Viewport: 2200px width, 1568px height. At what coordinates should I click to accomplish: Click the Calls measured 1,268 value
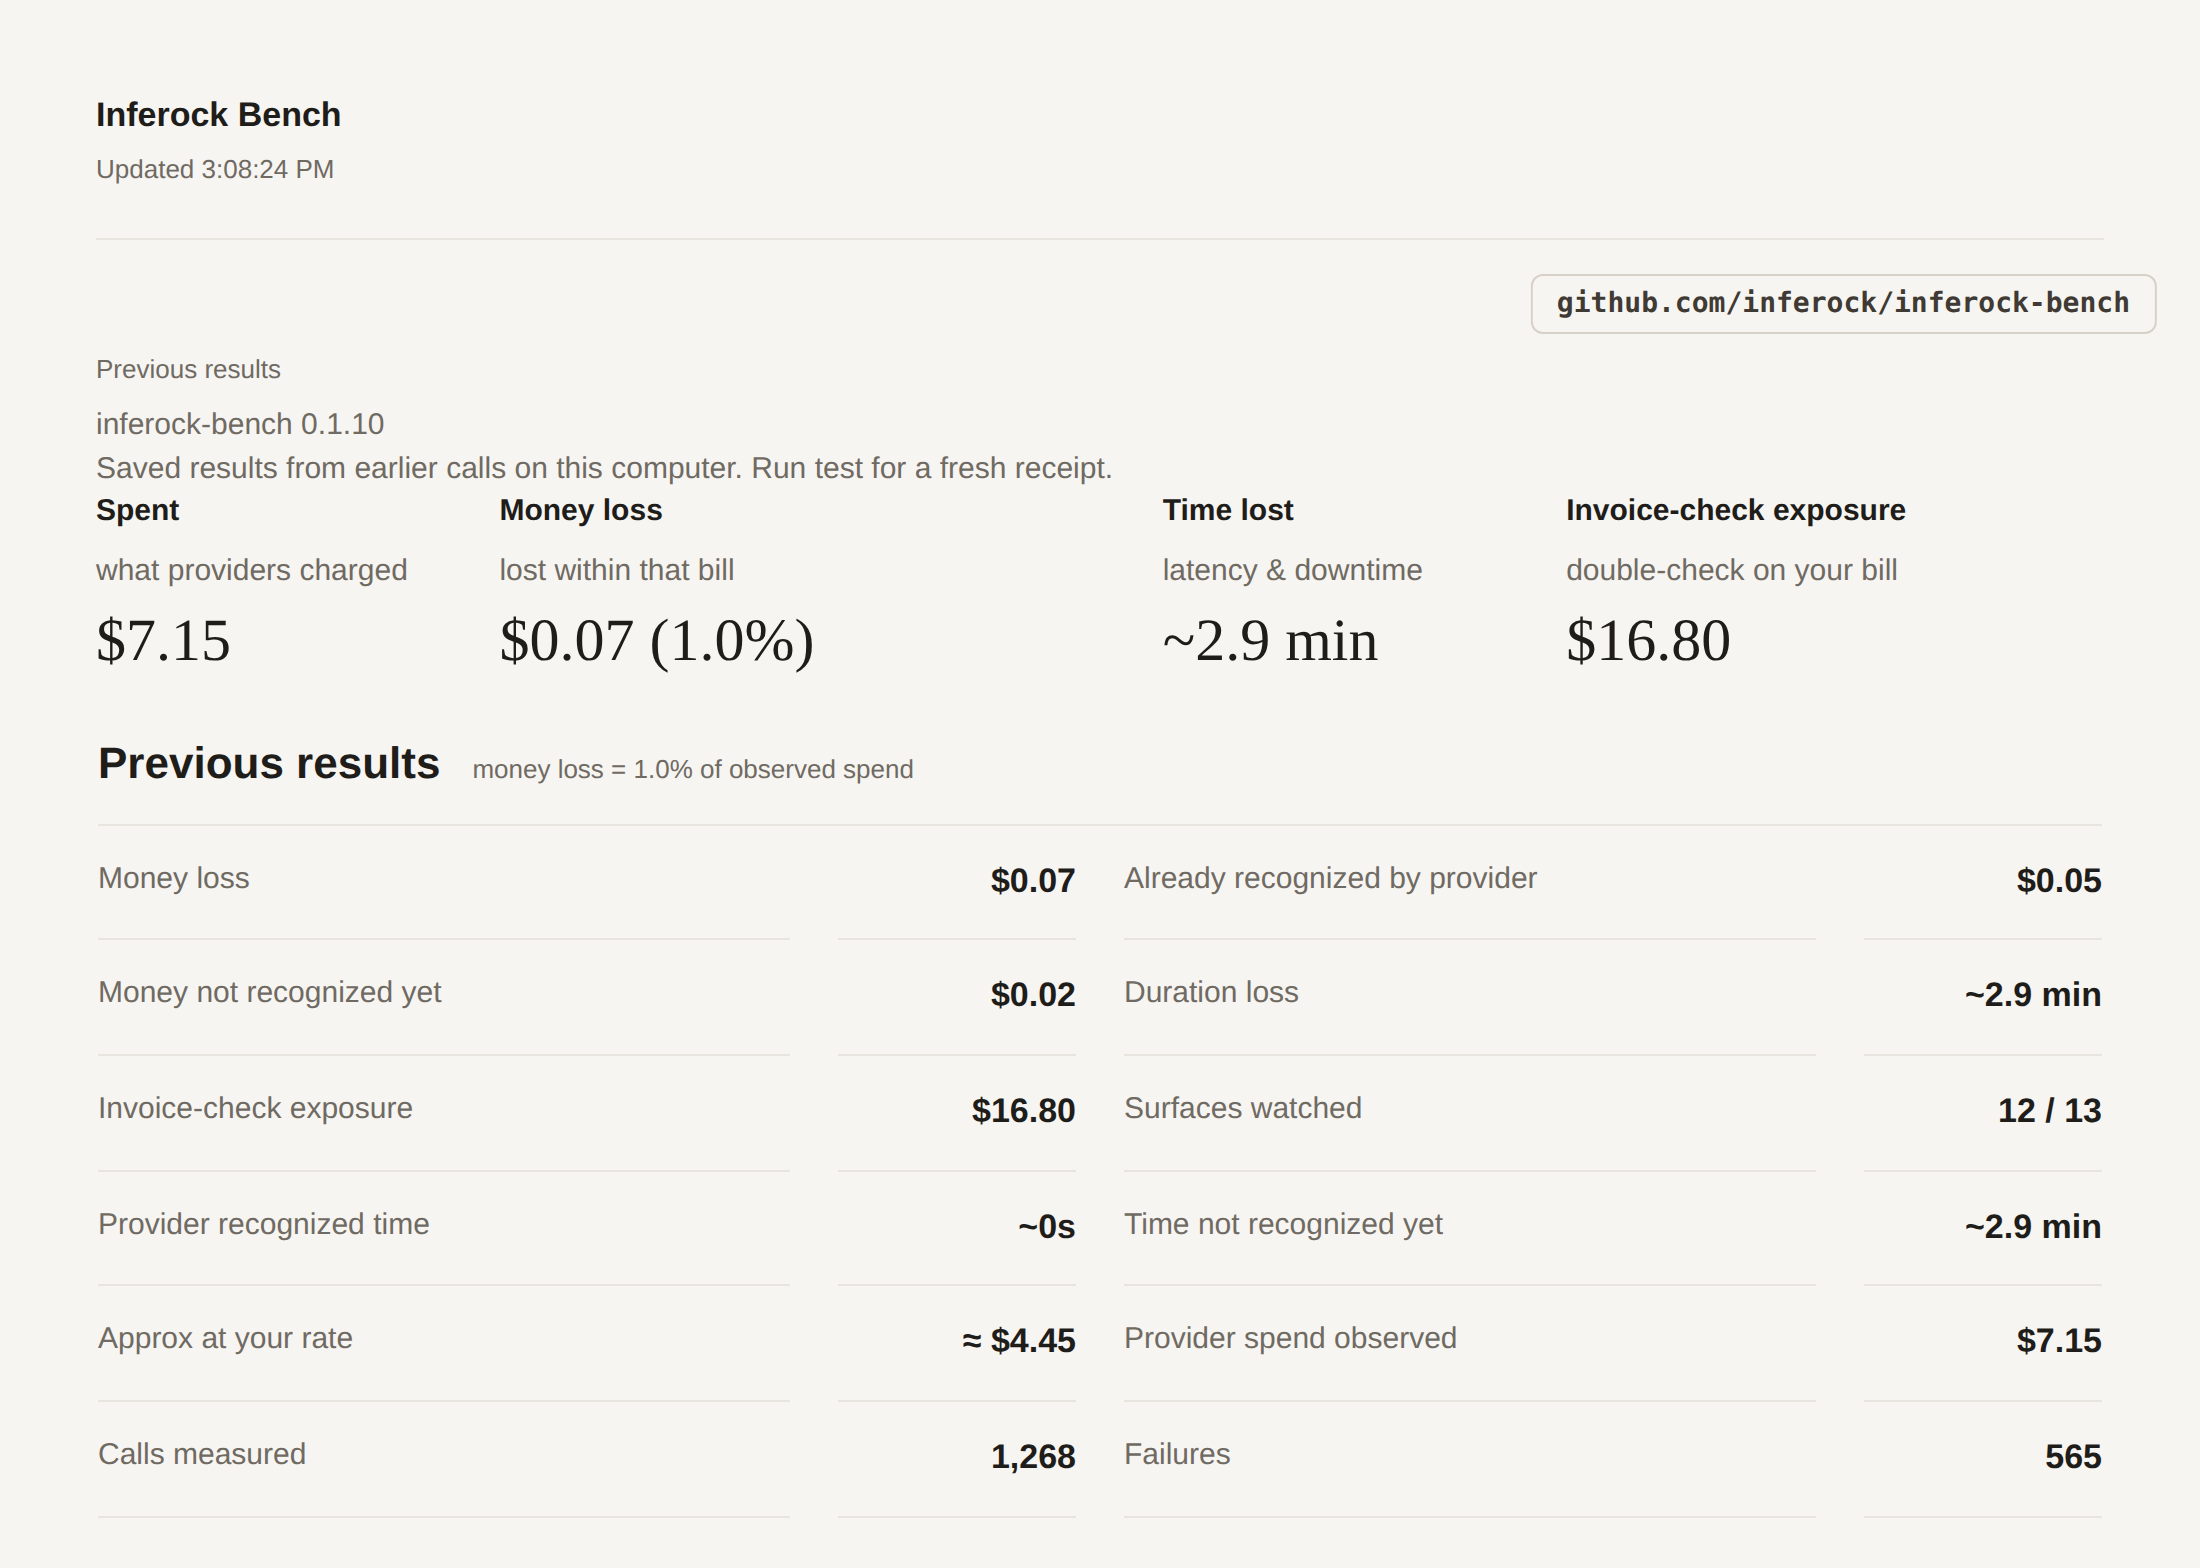(x=1032, y=1456)
